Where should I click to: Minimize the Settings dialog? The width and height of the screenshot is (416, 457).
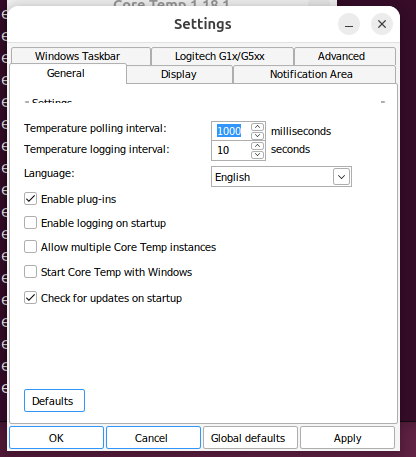coord(349,24)
